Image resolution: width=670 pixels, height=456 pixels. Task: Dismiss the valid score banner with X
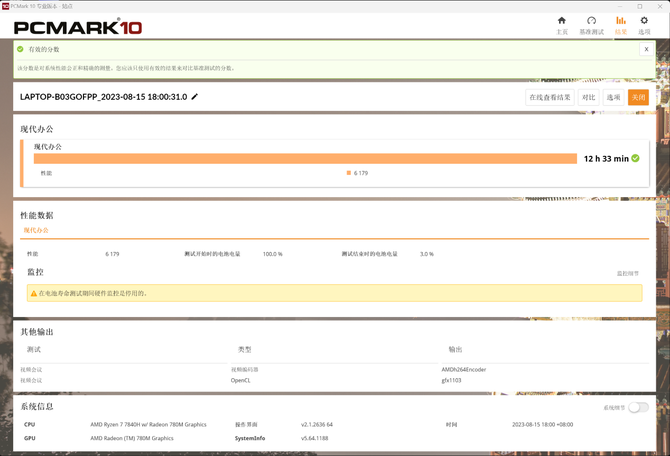pyautogui.click(x=646, y=49)
